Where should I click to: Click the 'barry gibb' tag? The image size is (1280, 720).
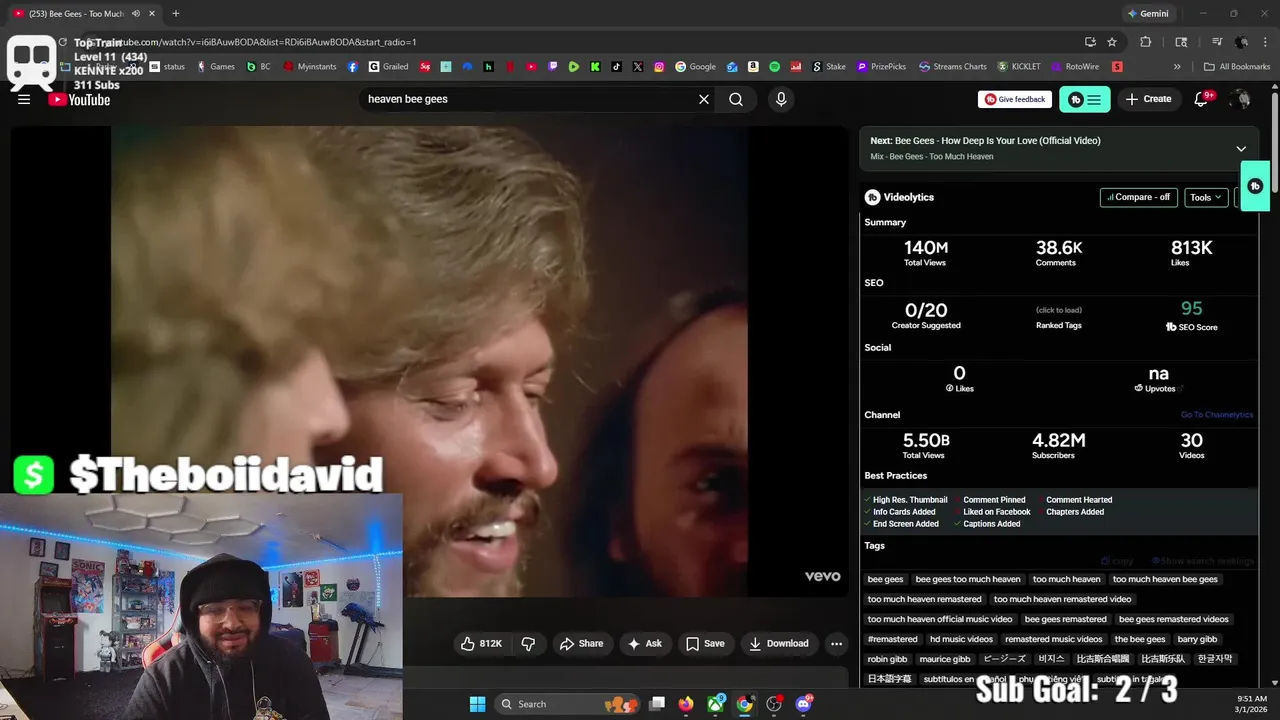(1197, 639)
